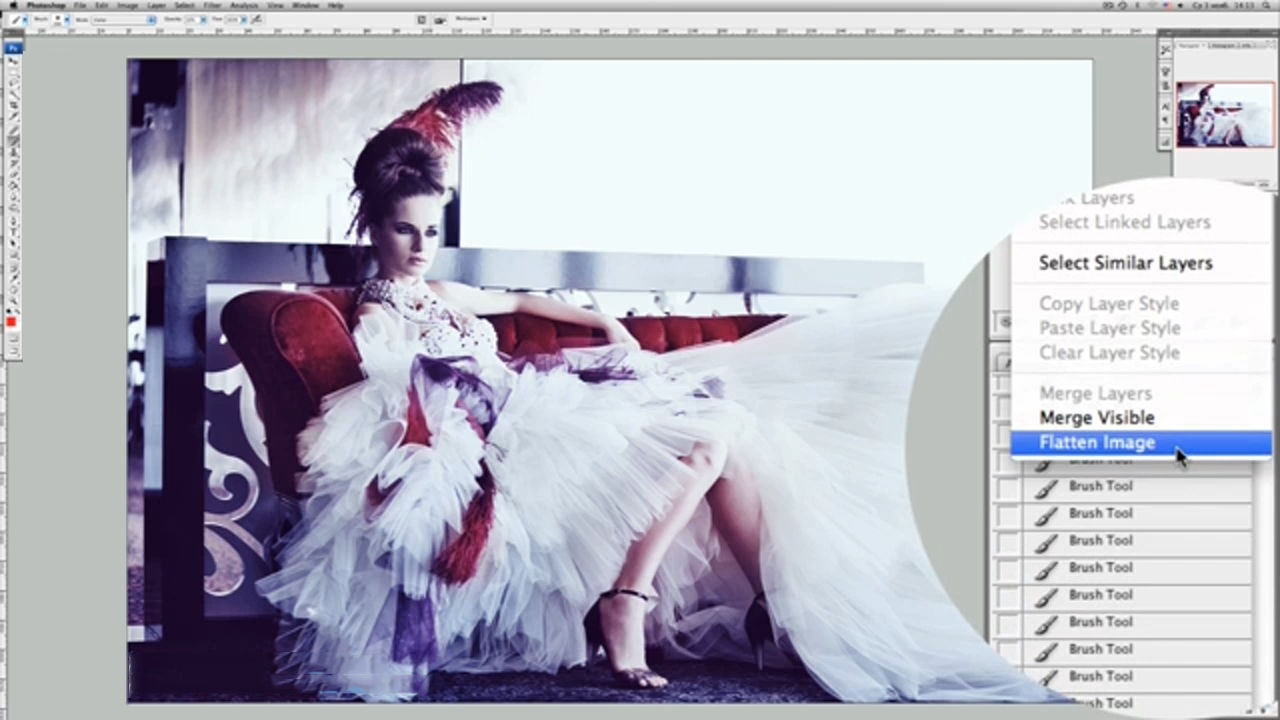Switch to the Navigator tab
Viewport: 1280px width, 720px height.
(x=1188, y=45)
